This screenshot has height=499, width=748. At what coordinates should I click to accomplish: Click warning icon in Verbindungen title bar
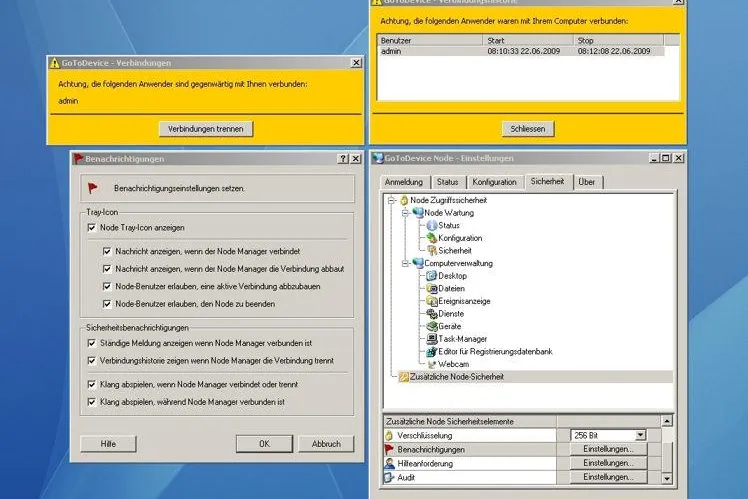tap(54, 63)
